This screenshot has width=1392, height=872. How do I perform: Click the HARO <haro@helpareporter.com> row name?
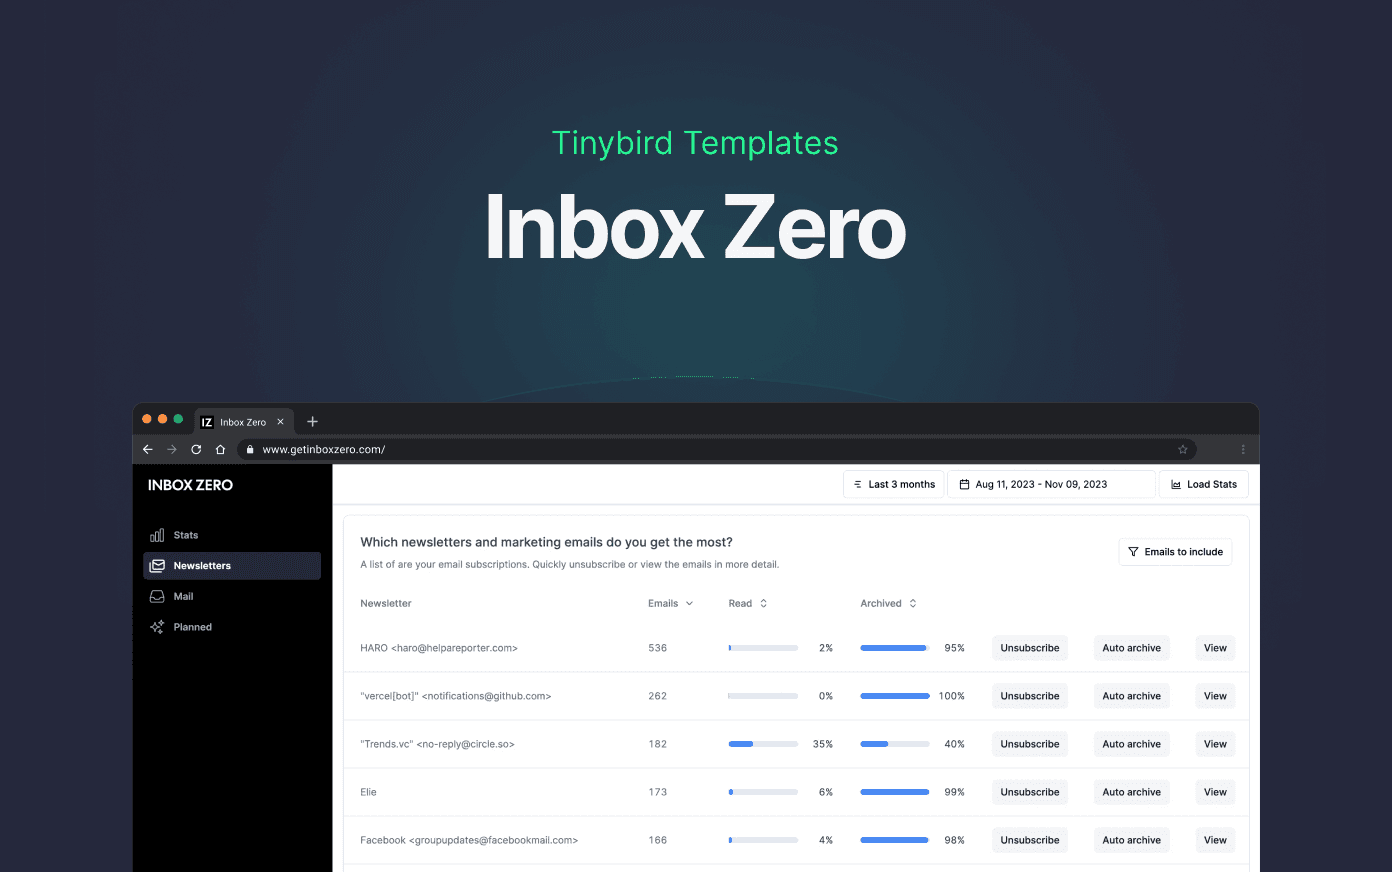click(x=439, y=648)
